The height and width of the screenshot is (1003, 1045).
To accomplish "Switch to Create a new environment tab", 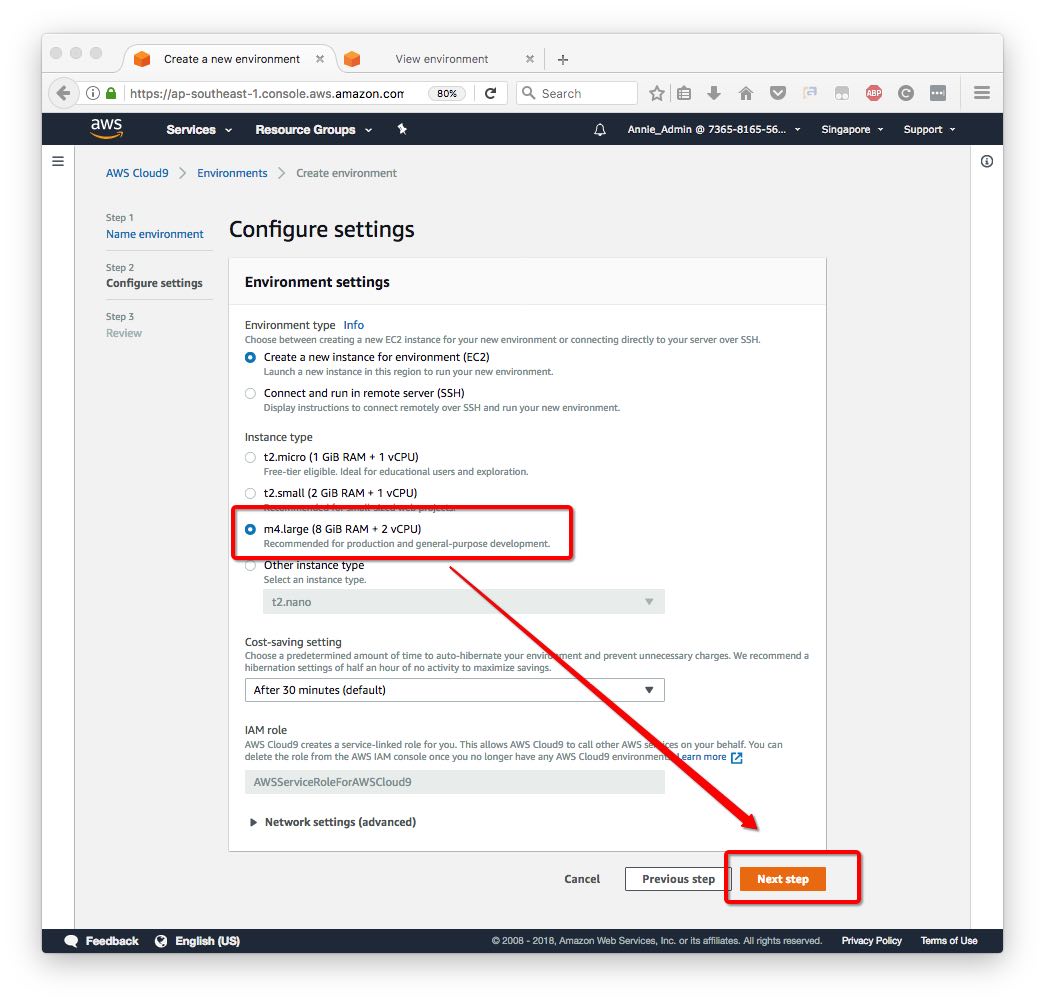I will point(231,59).
